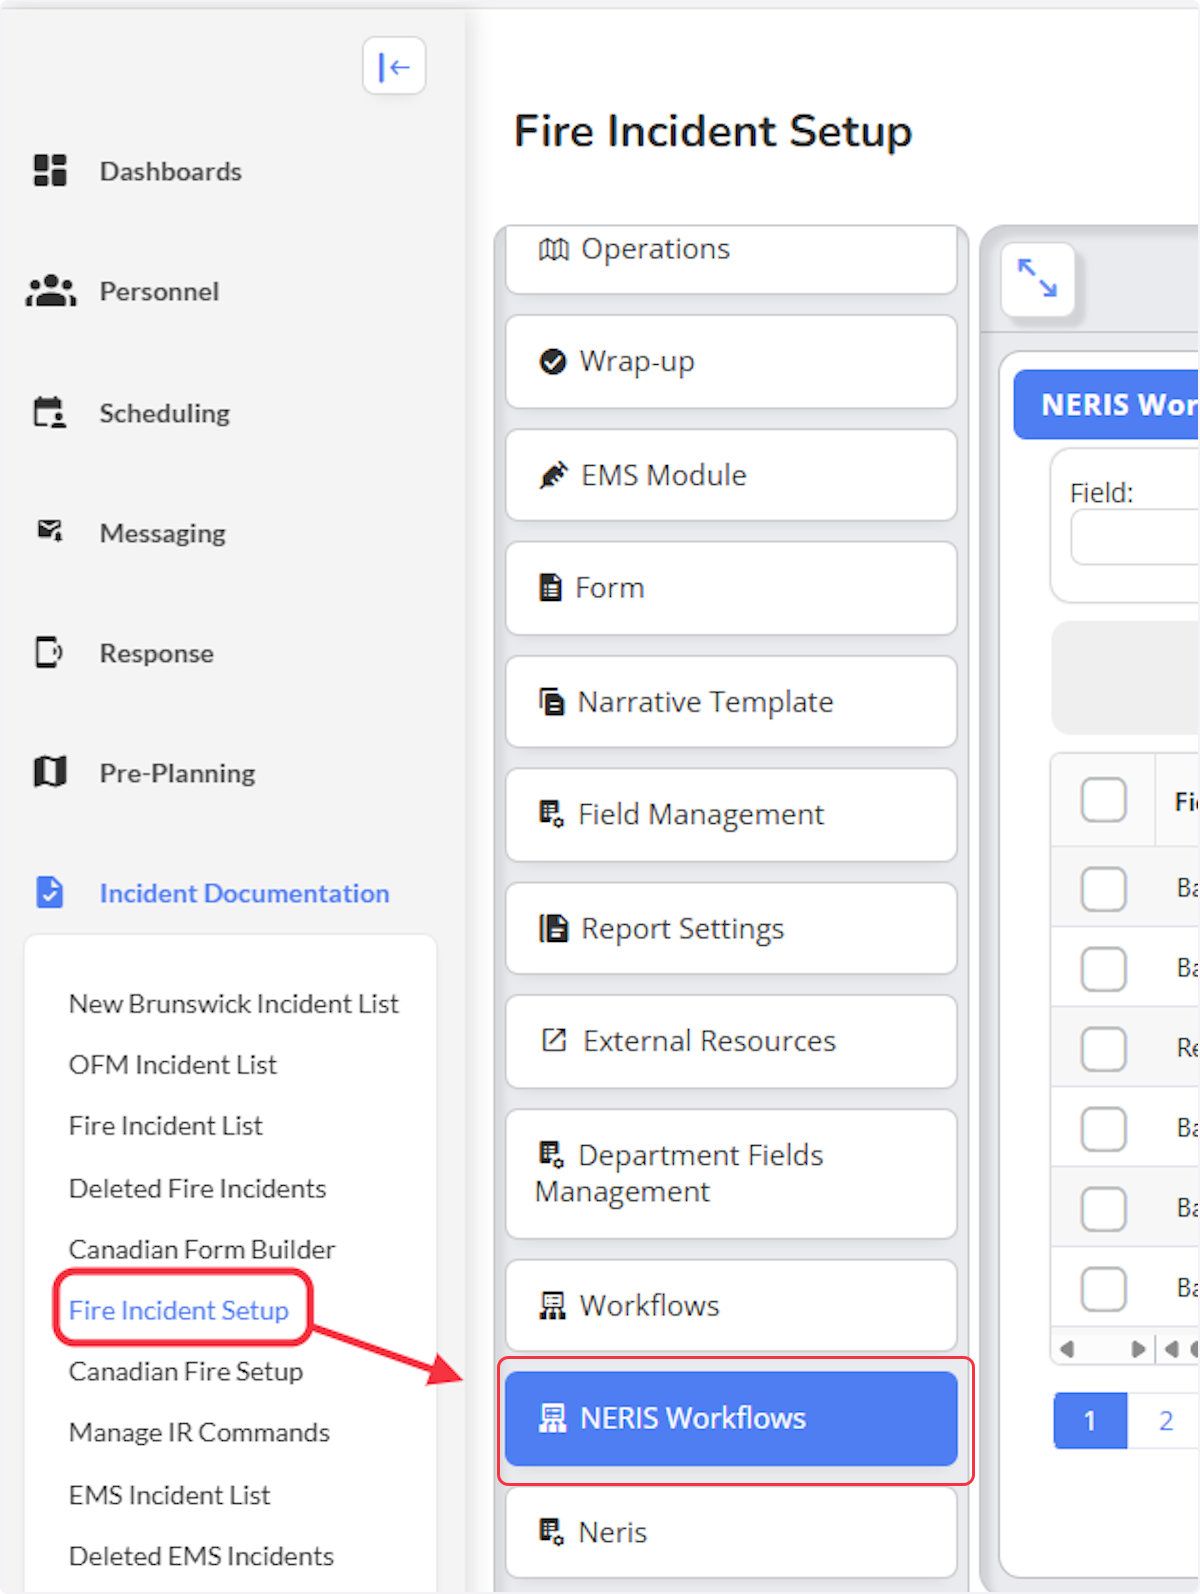Click the External Resources link icon

[x=554, y=1040]
